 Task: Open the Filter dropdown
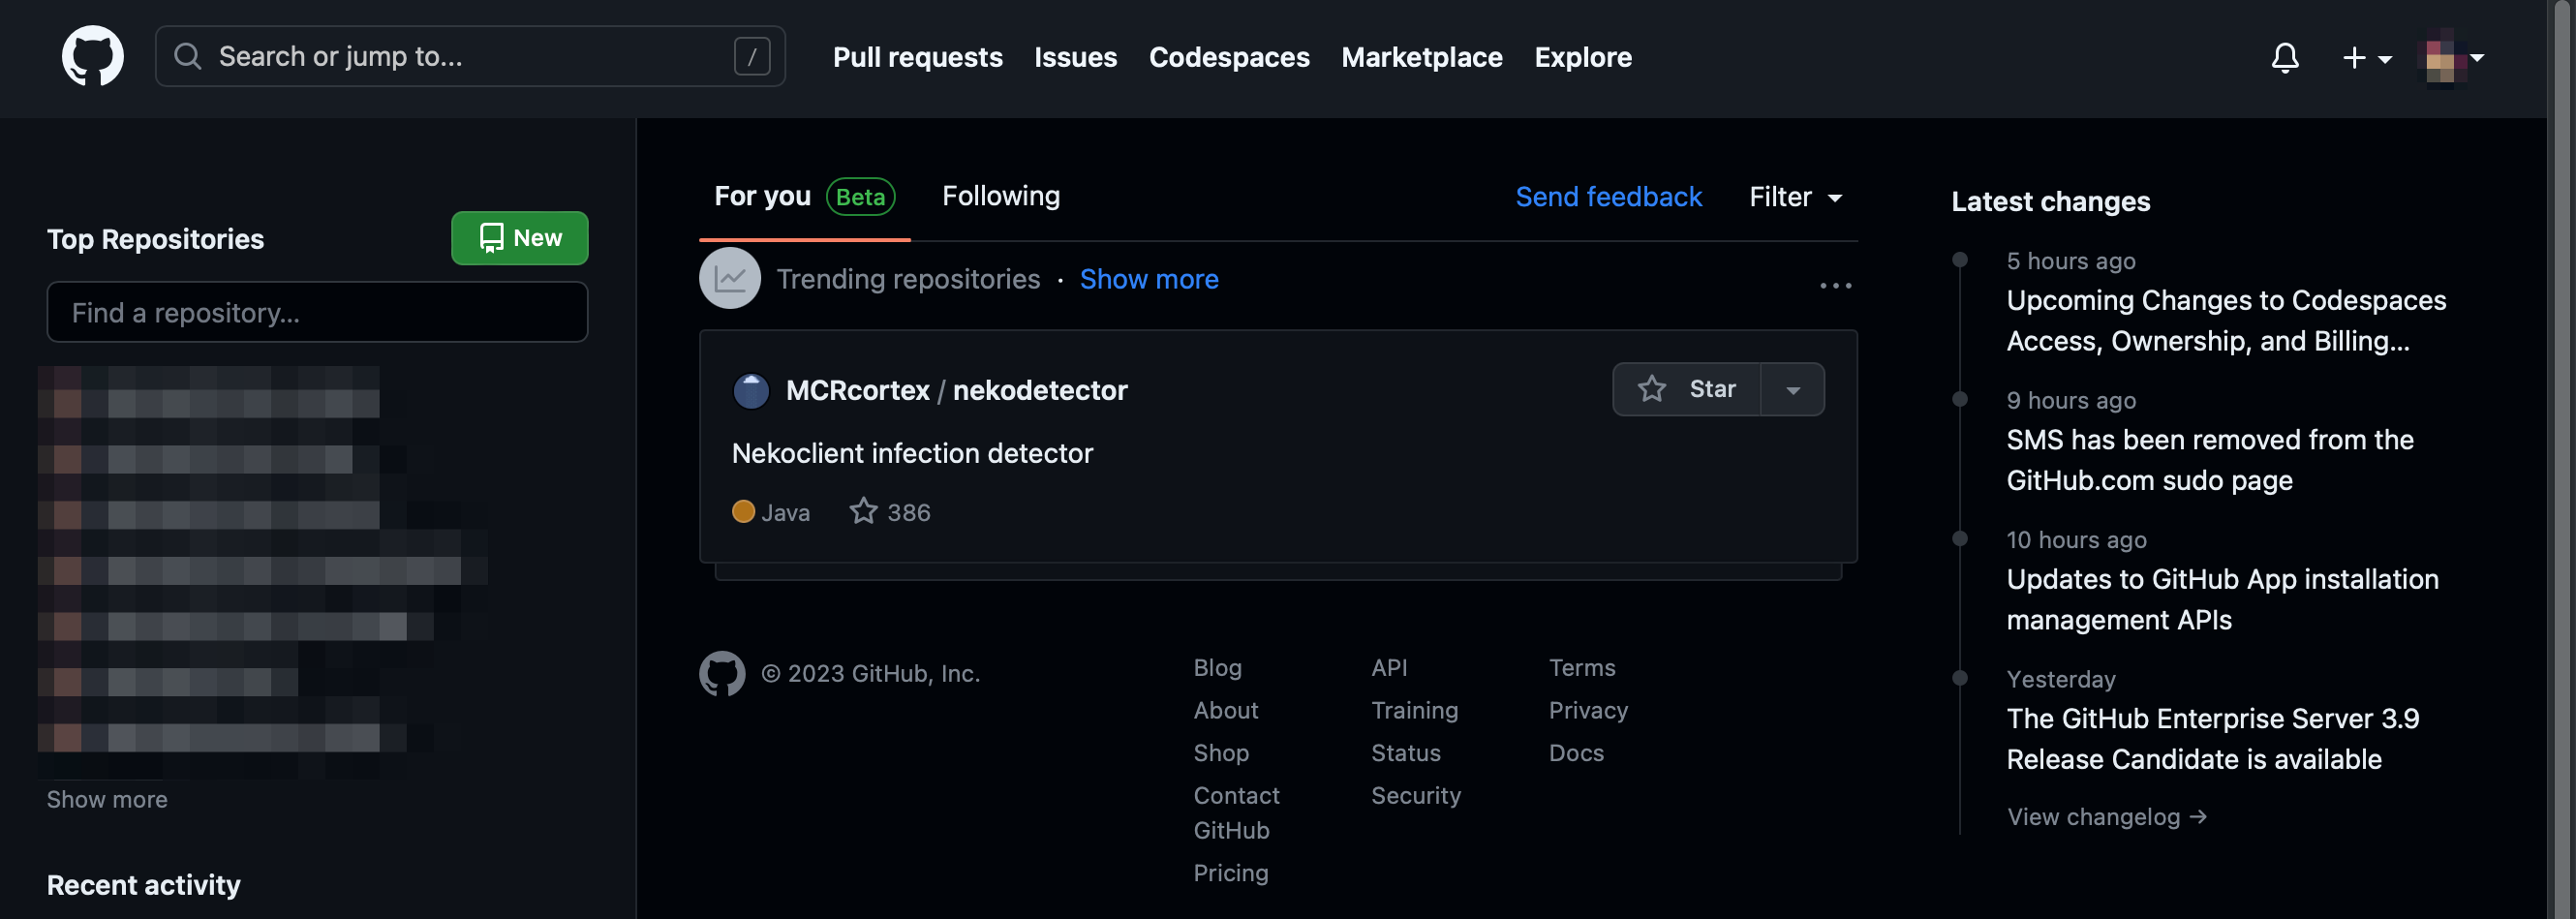pos(1795,197)
